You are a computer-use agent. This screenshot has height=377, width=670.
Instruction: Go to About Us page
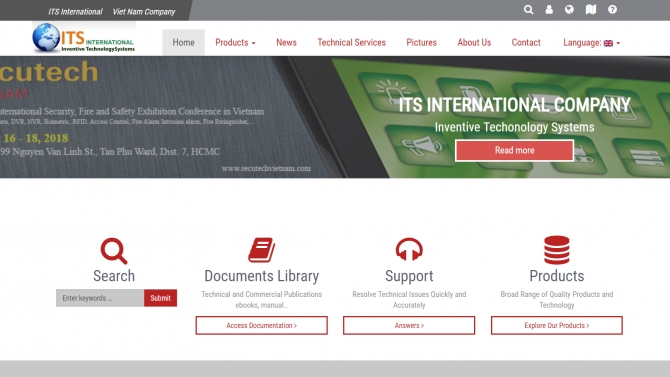pyautogui.click(x=474, y=42)
